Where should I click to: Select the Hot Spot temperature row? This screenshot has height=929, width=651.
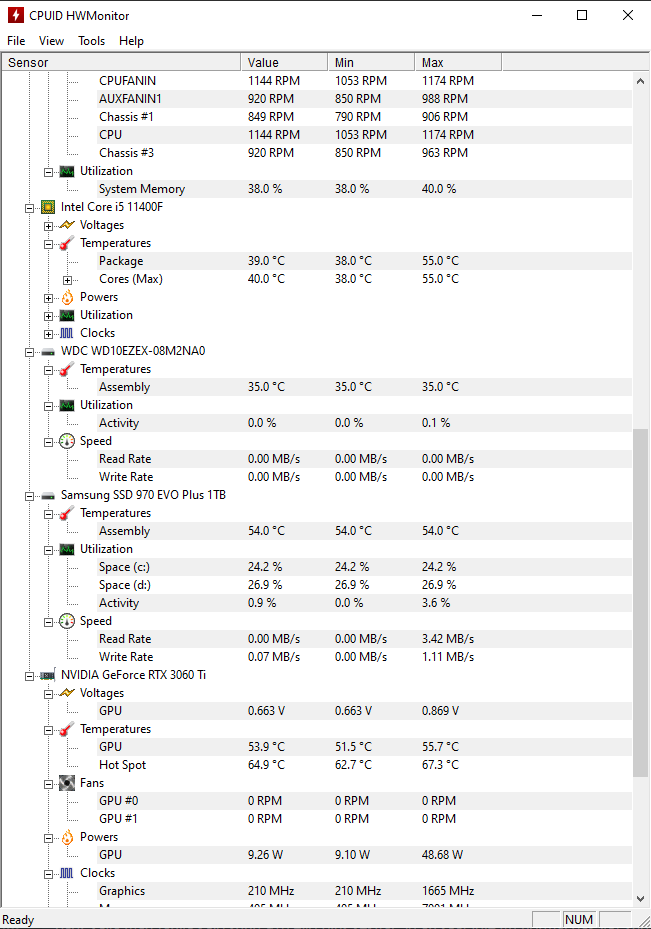[122, 765]
